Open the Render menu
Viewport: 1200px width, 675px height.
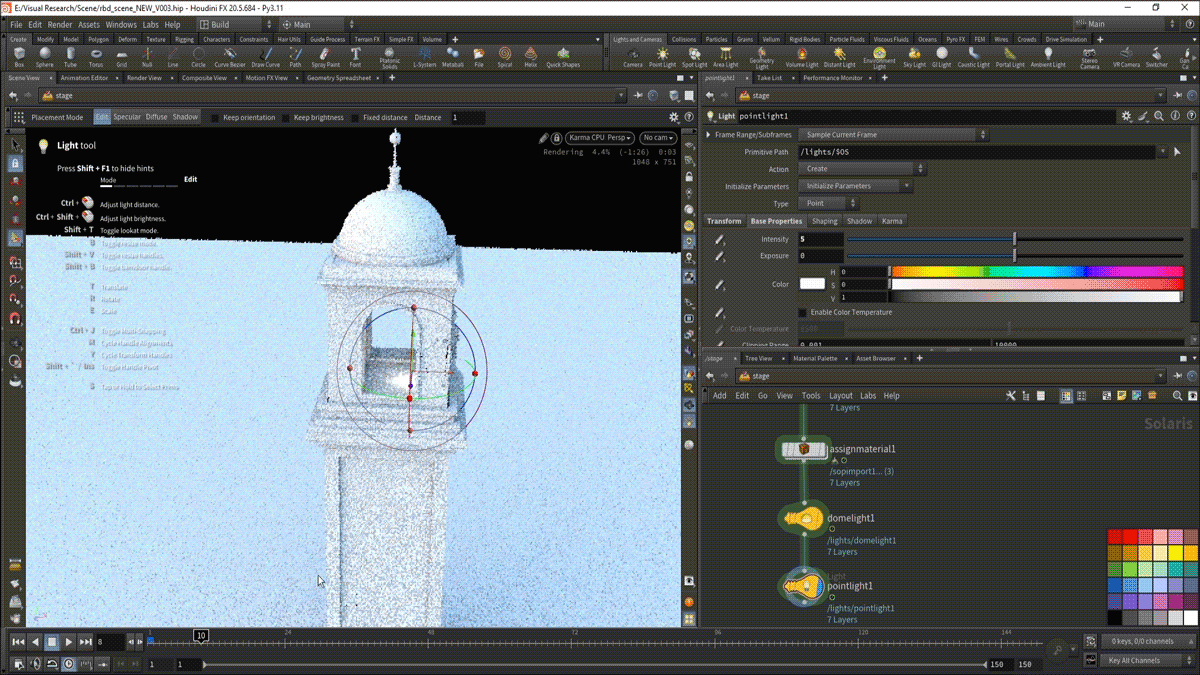tap(60, 24)
